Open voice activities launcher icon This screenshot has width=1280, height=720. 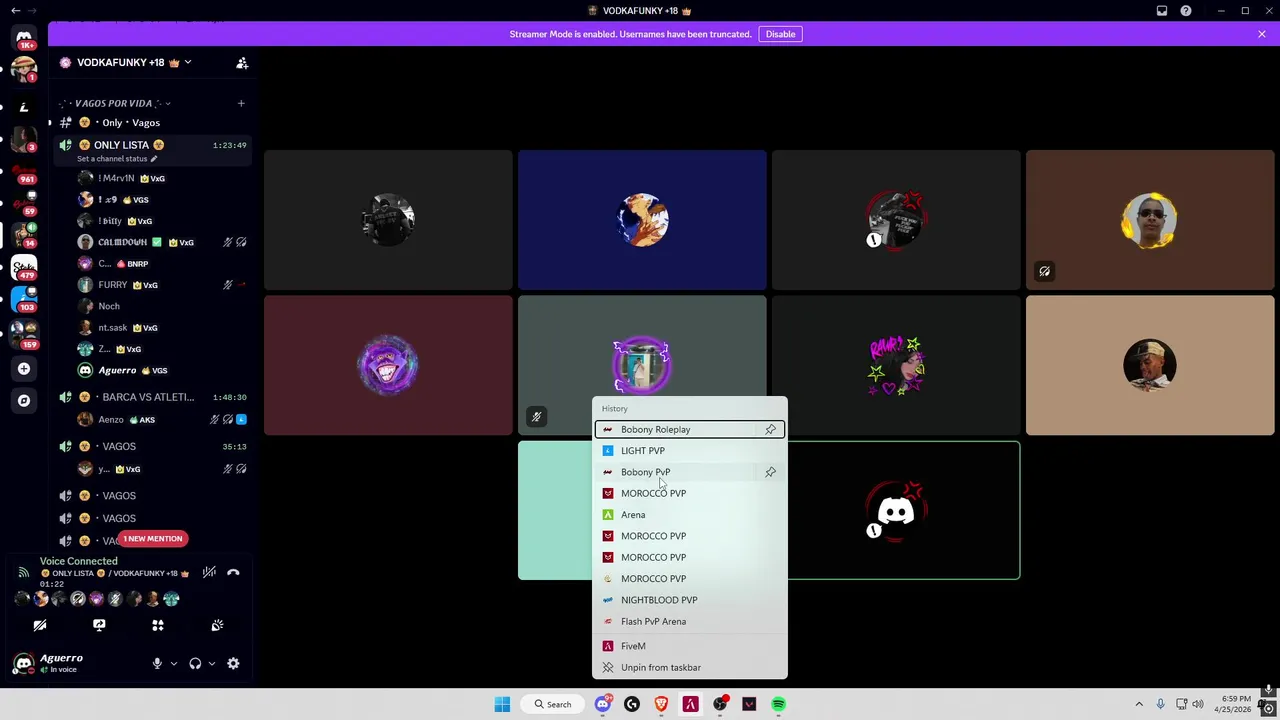pyautogui.click(x=158, y=625)
